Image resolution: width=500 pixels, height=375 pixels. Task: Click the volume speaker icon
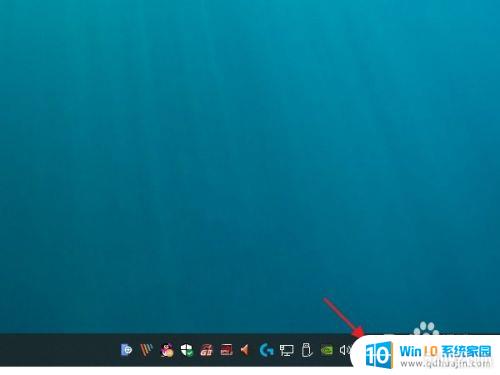tap(345, 350)
